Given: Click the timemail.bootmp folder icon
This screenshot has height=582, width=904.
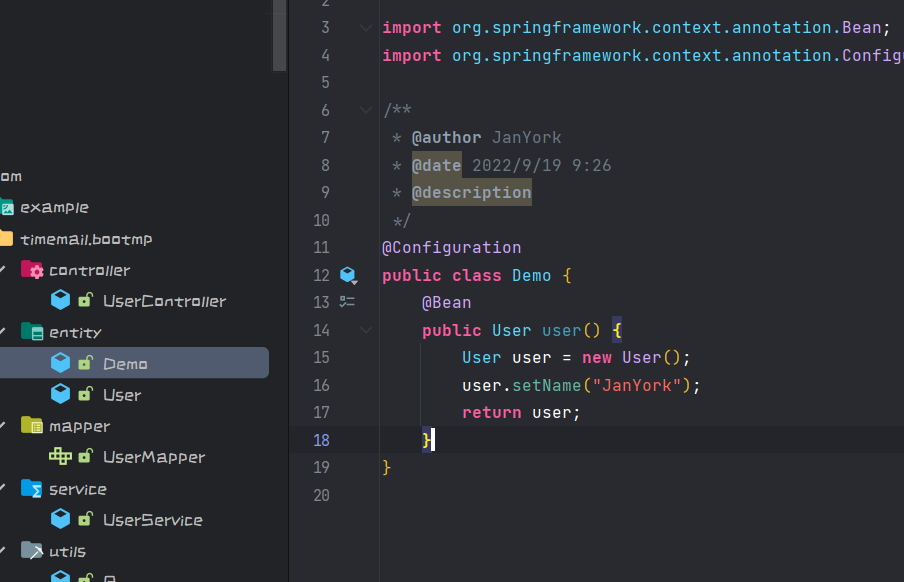Looking at the screenshot, I should [7, 238].
